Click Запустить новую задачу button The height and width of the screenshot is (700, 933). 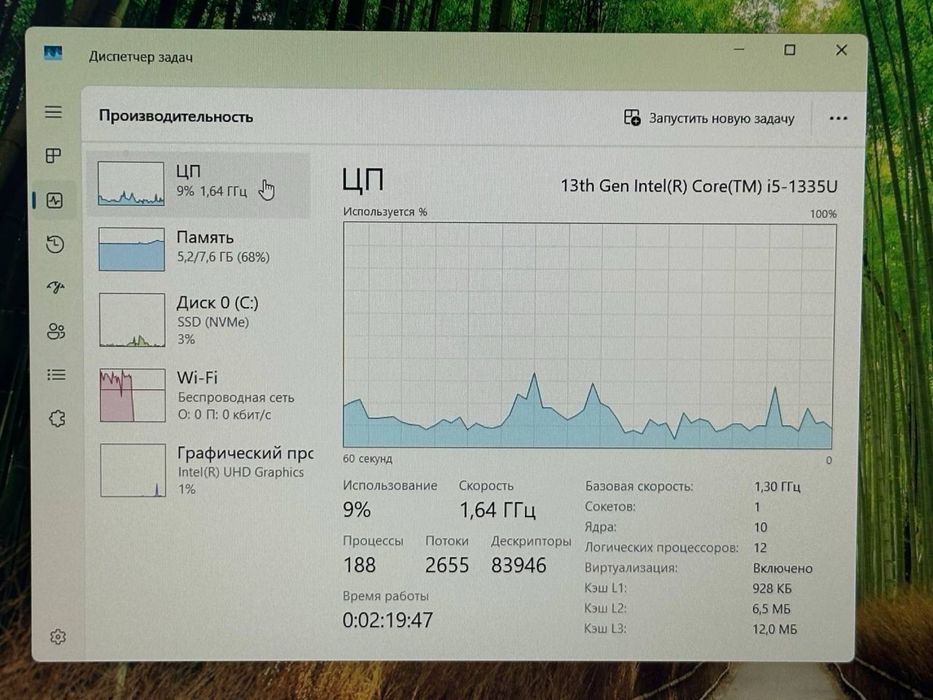pyautogui.click(x=709, y=118)
